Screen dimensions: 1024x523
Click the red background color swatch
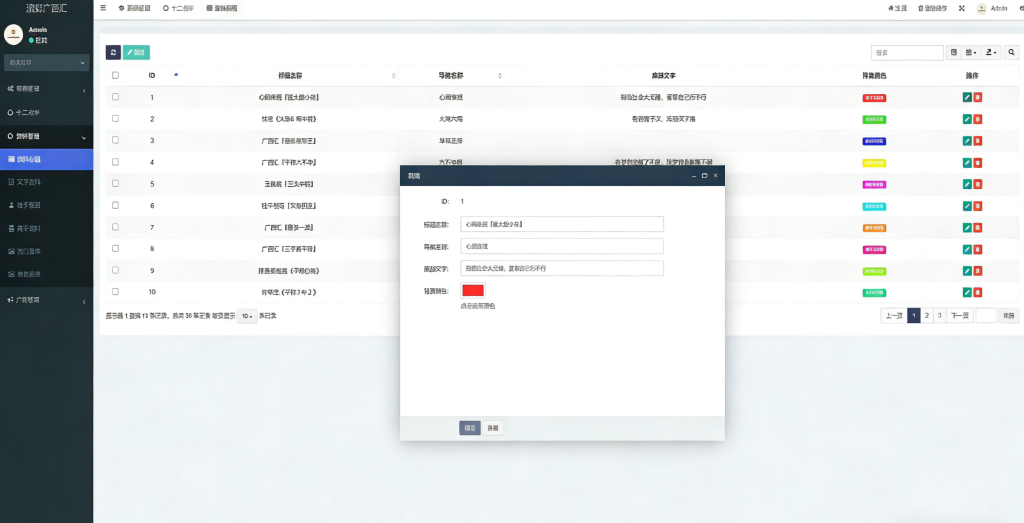(472, 290)
